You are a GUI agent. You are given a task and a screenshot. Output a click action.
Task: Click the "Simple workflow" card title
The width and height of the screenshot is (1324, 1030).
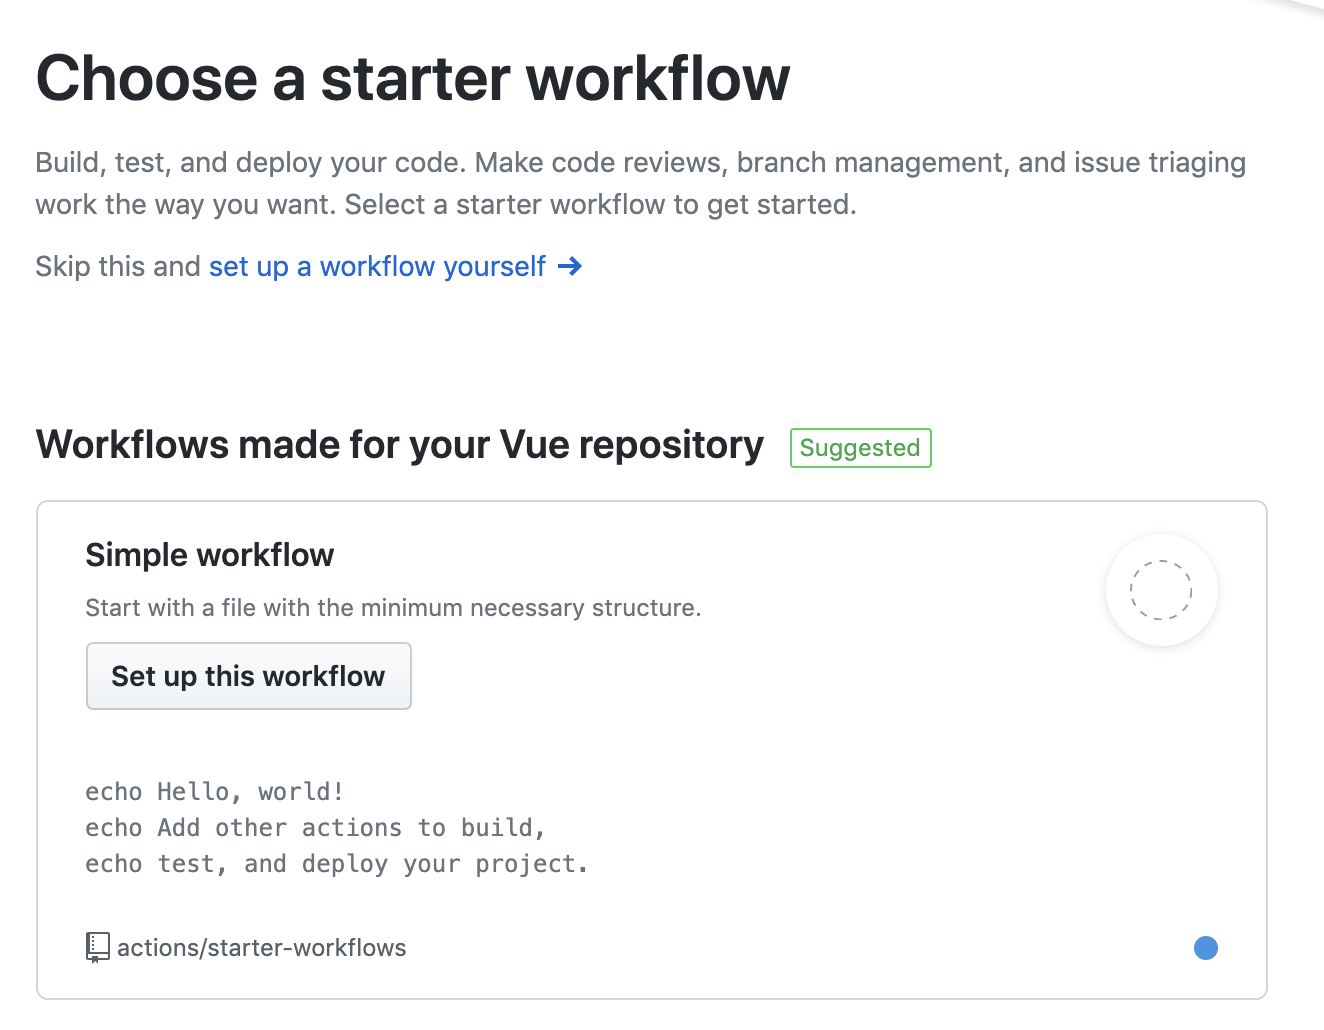(x=209, y=555)
